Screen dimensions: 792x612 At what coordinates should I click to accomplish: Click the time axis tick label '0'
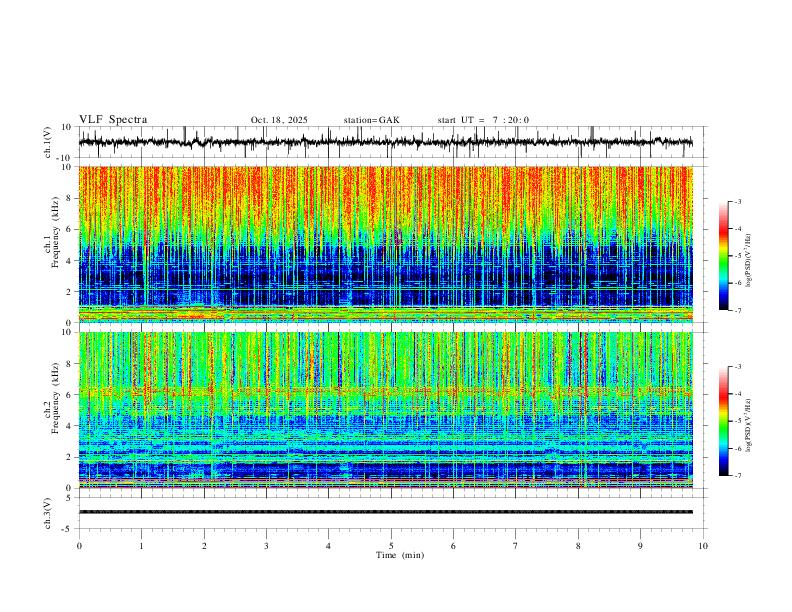click(79, 546)
